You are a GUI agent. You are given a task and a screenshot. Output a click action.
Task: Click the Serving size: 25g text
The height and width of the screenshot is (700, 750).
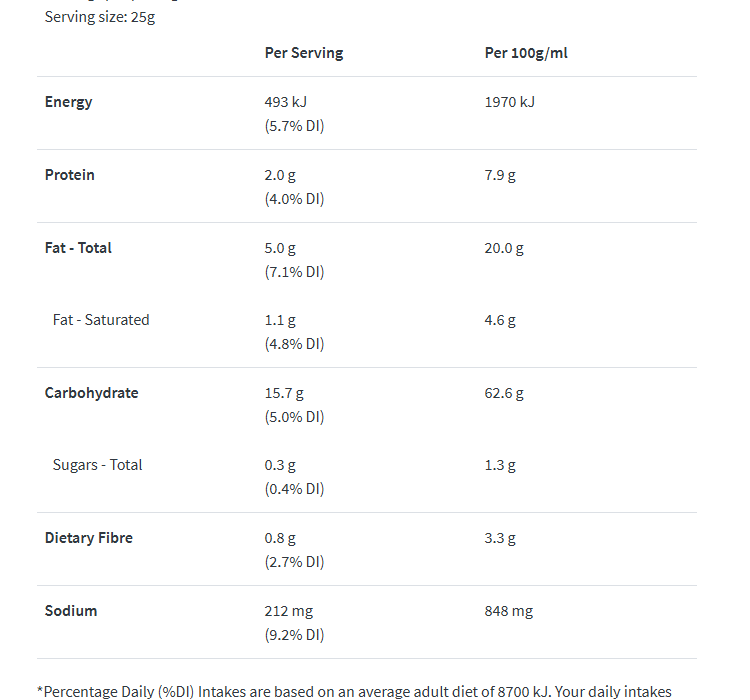point(100,18)
